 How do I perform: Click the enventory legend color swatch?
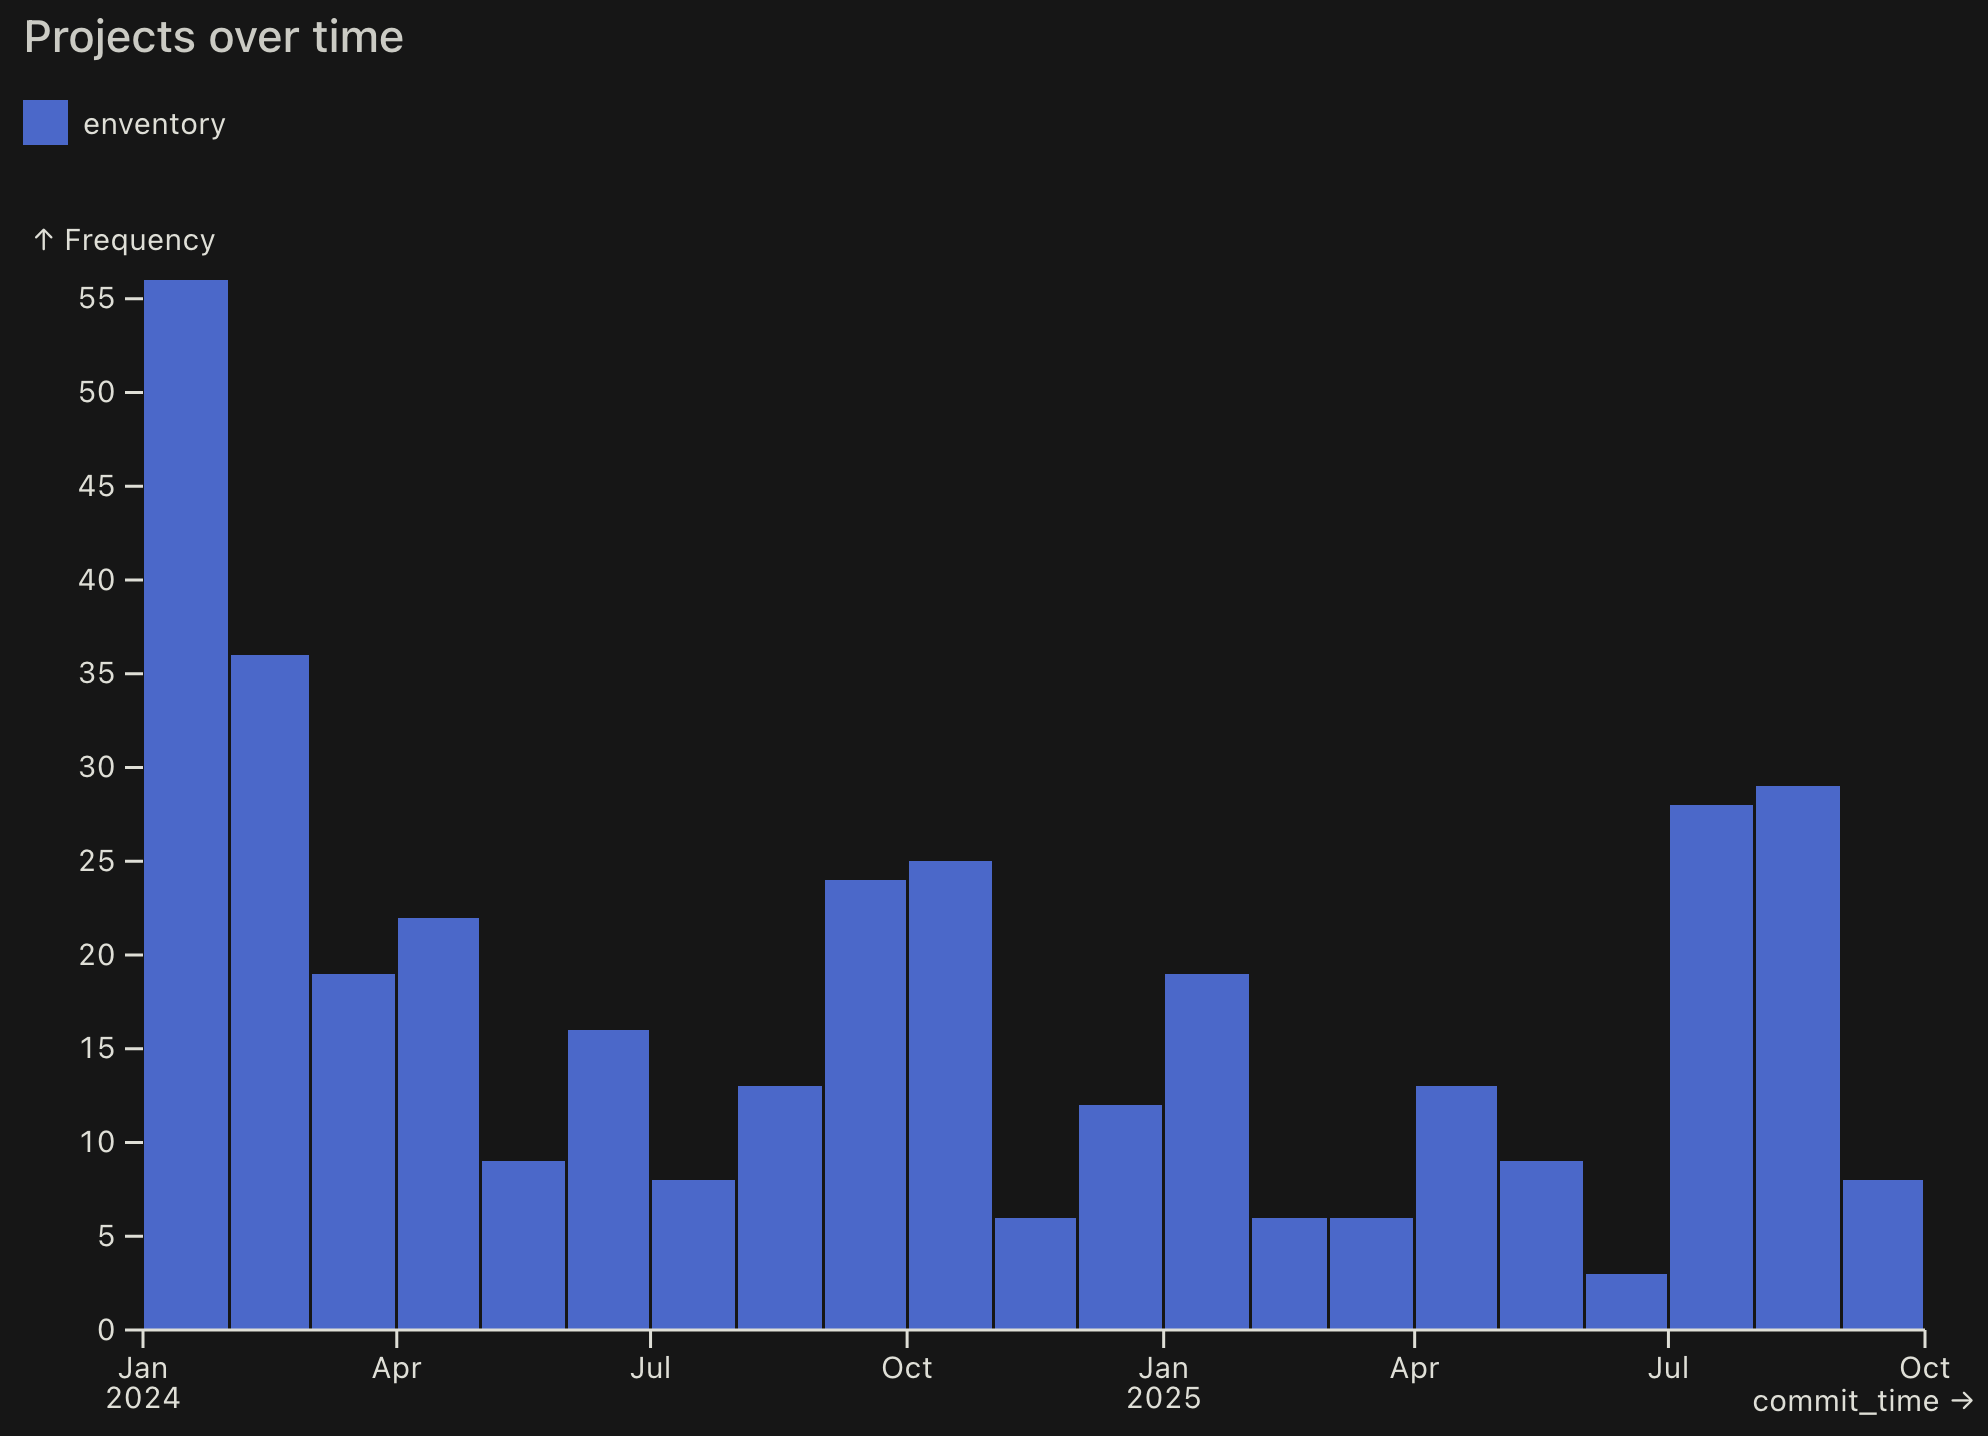[45, 123]
